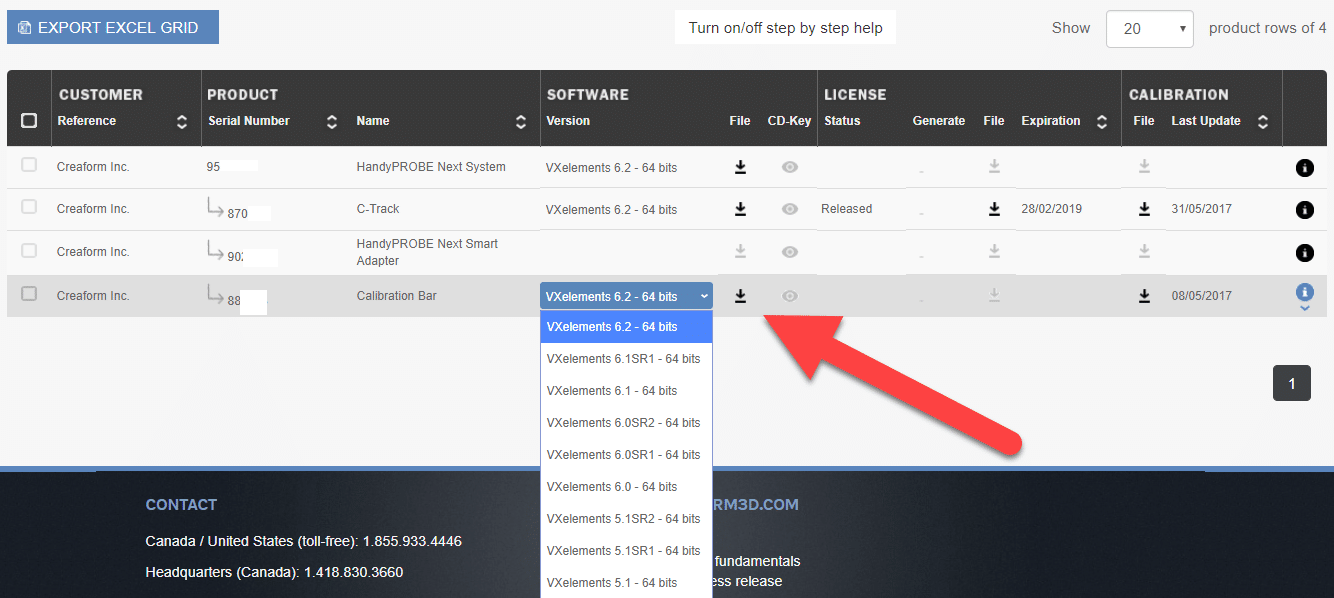This screenshot has width=1334, height=598.
Task: Show CD-Key for Calibration Bar row
Action: 790,296
